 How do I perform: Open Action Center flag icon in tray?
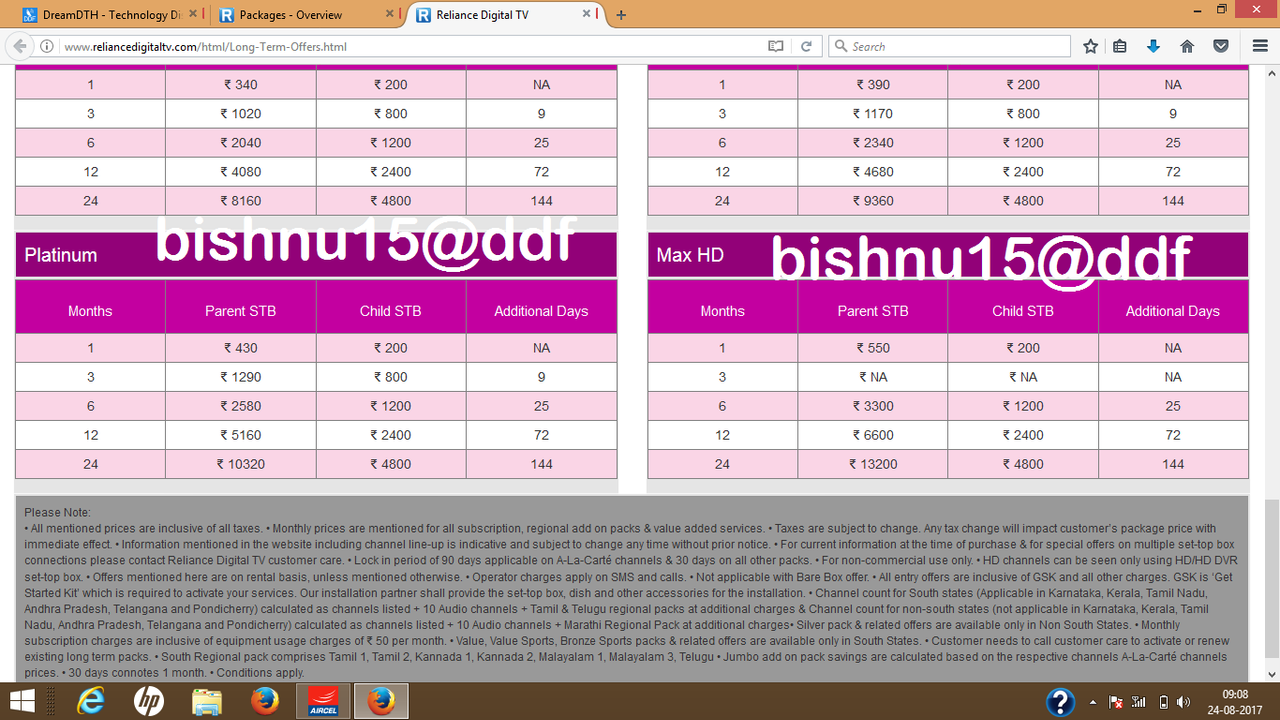tap(1116, 702)
